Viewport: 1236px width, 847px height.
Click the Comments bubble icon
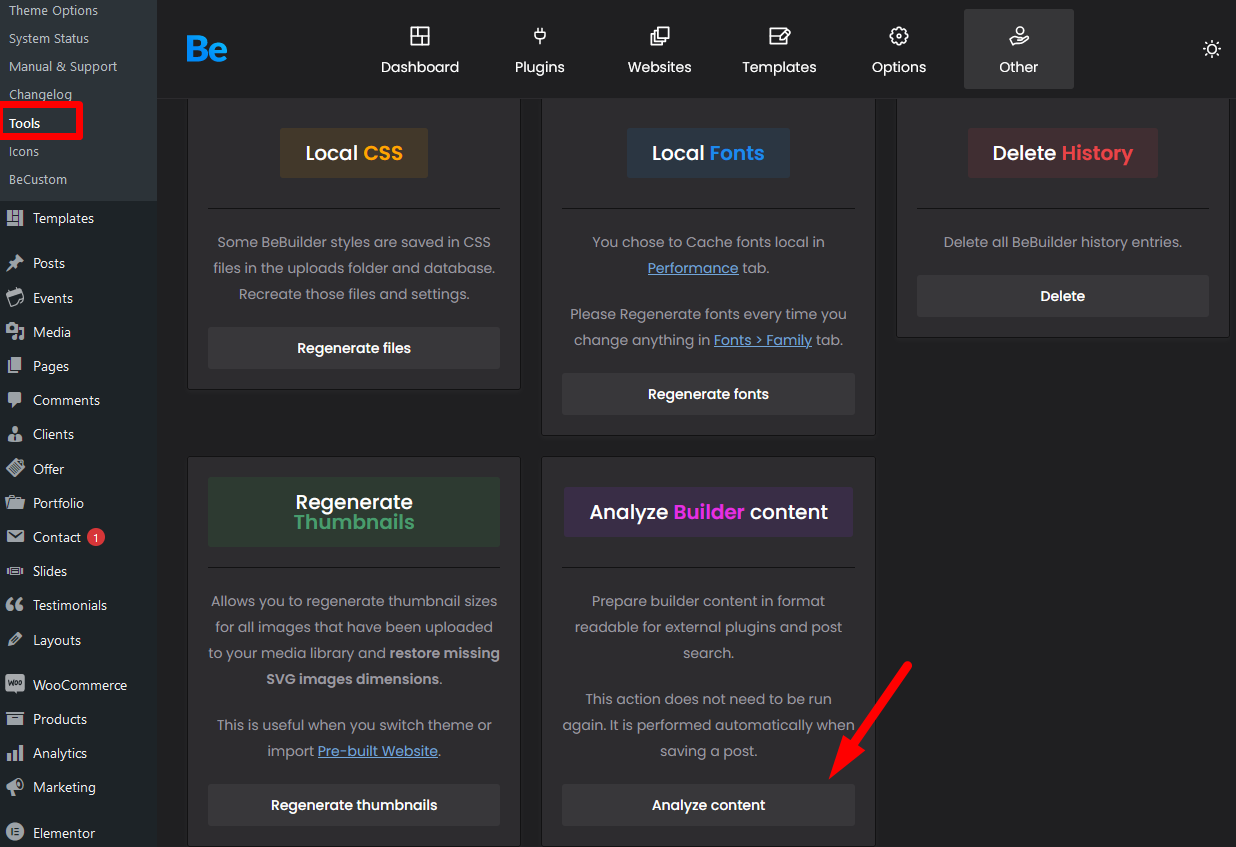pyautogui.click(x=15, y=400)
